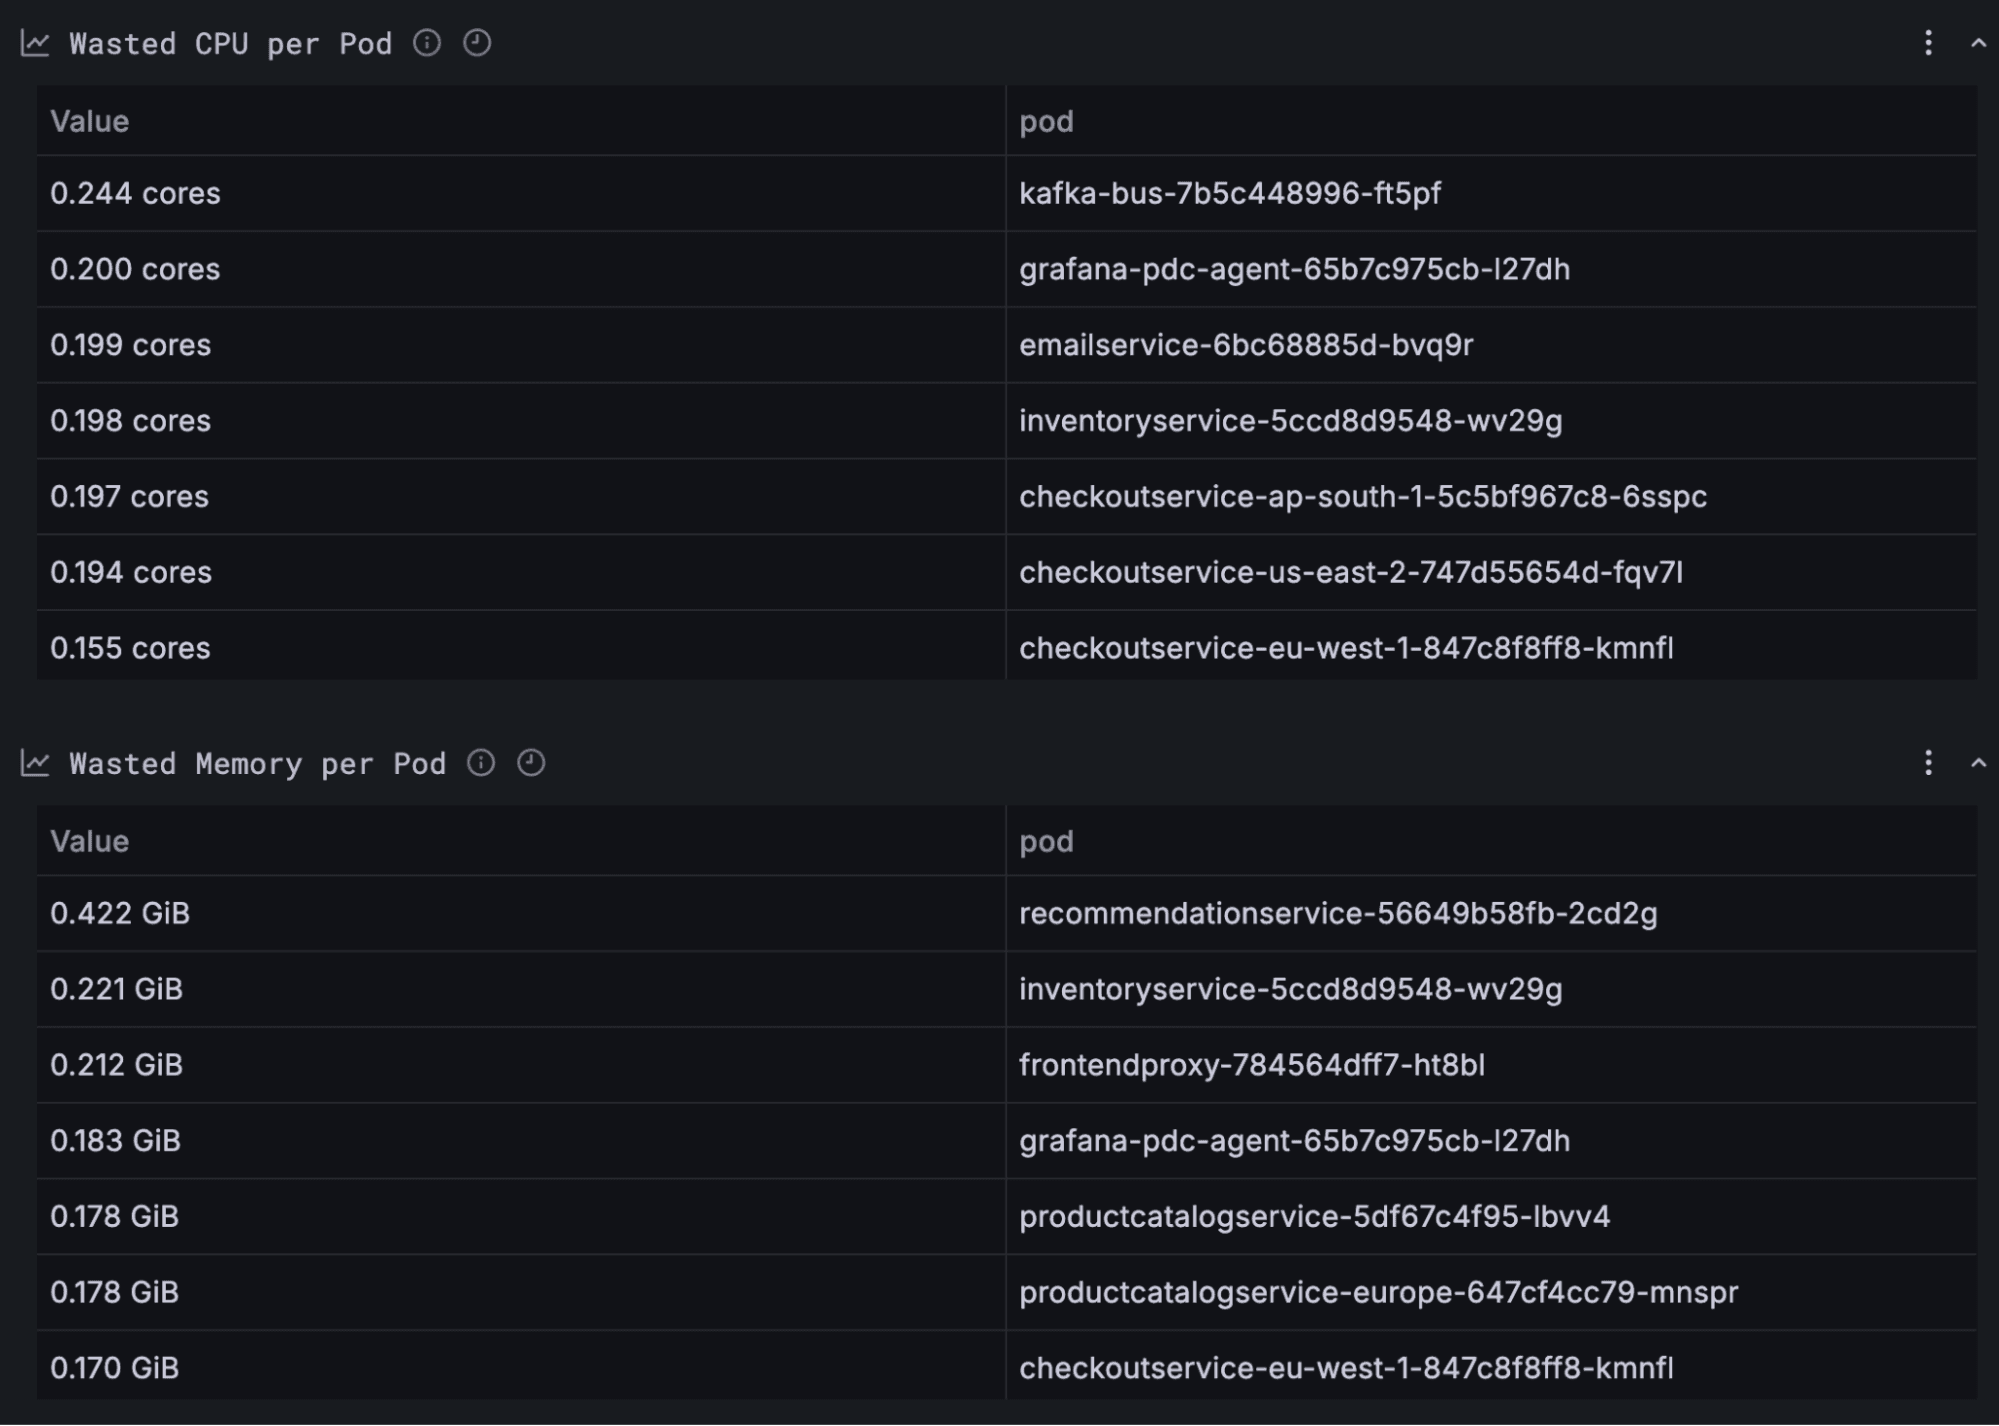Screen dimensions: 1999x1426
Task: Open the info tooltip for Wasted Memory per Pod
Action: click(x=481, y=763)
